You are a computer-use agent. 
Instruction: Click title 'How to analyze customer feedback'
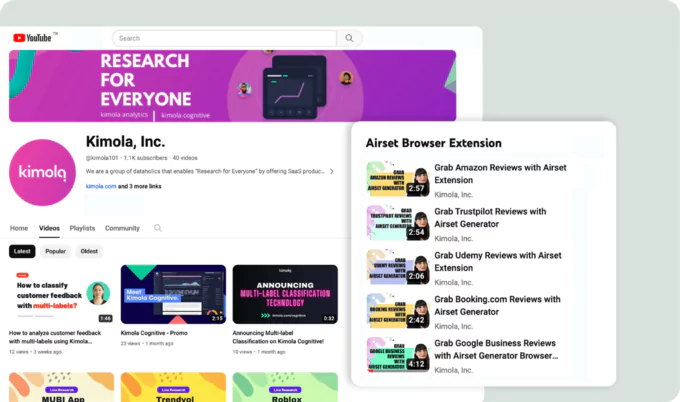[55, 337]
